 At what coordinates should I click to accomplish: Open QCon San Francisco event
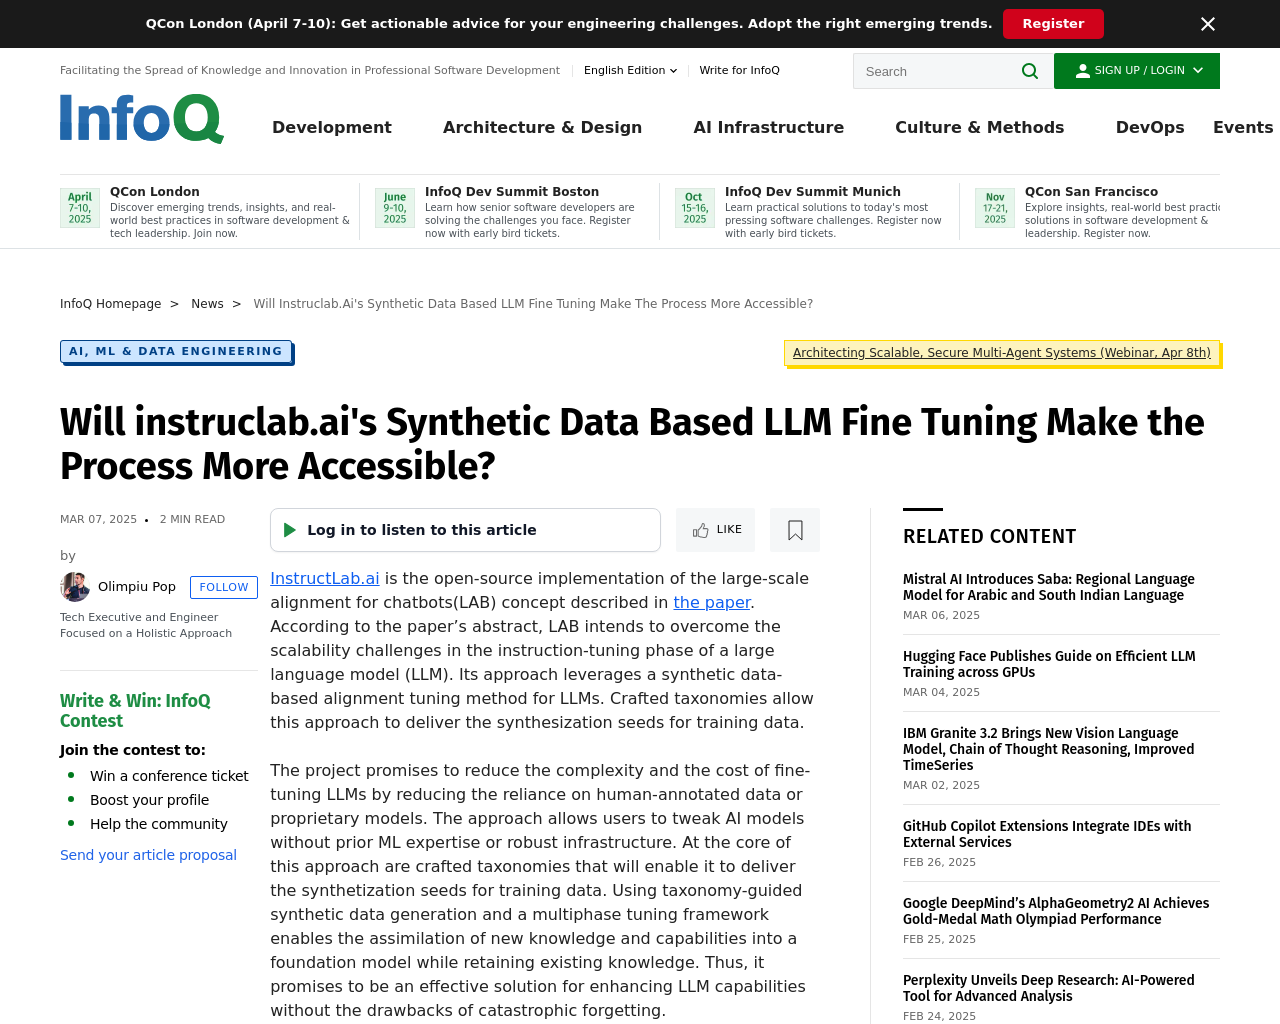coord(1091,192)
